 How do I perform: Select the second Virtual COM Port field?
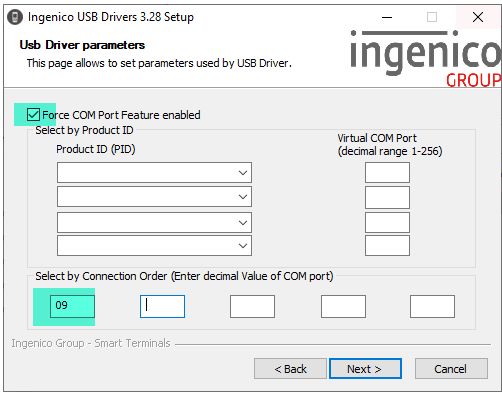click(387, 197)
